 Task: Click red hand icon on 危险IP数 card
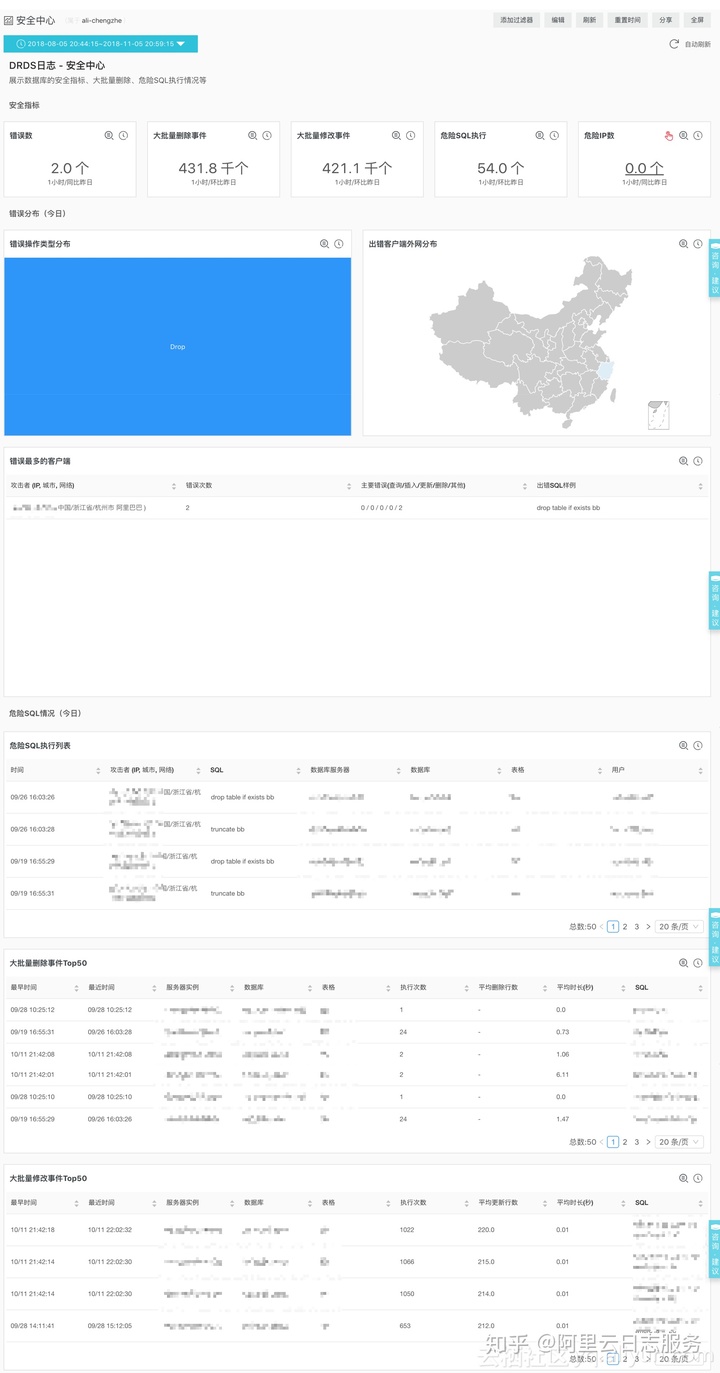pyautogui.click(x=669, y=135)
